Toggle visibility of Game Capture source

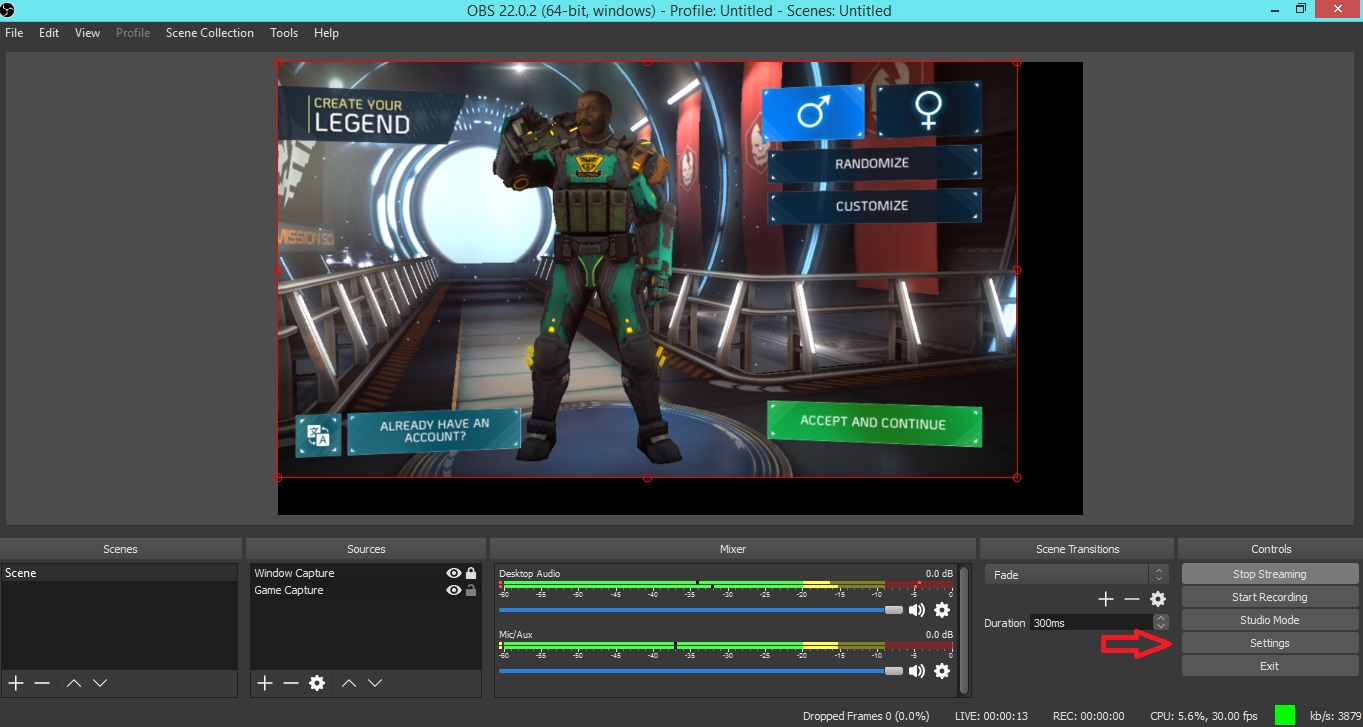coord(454,590)
